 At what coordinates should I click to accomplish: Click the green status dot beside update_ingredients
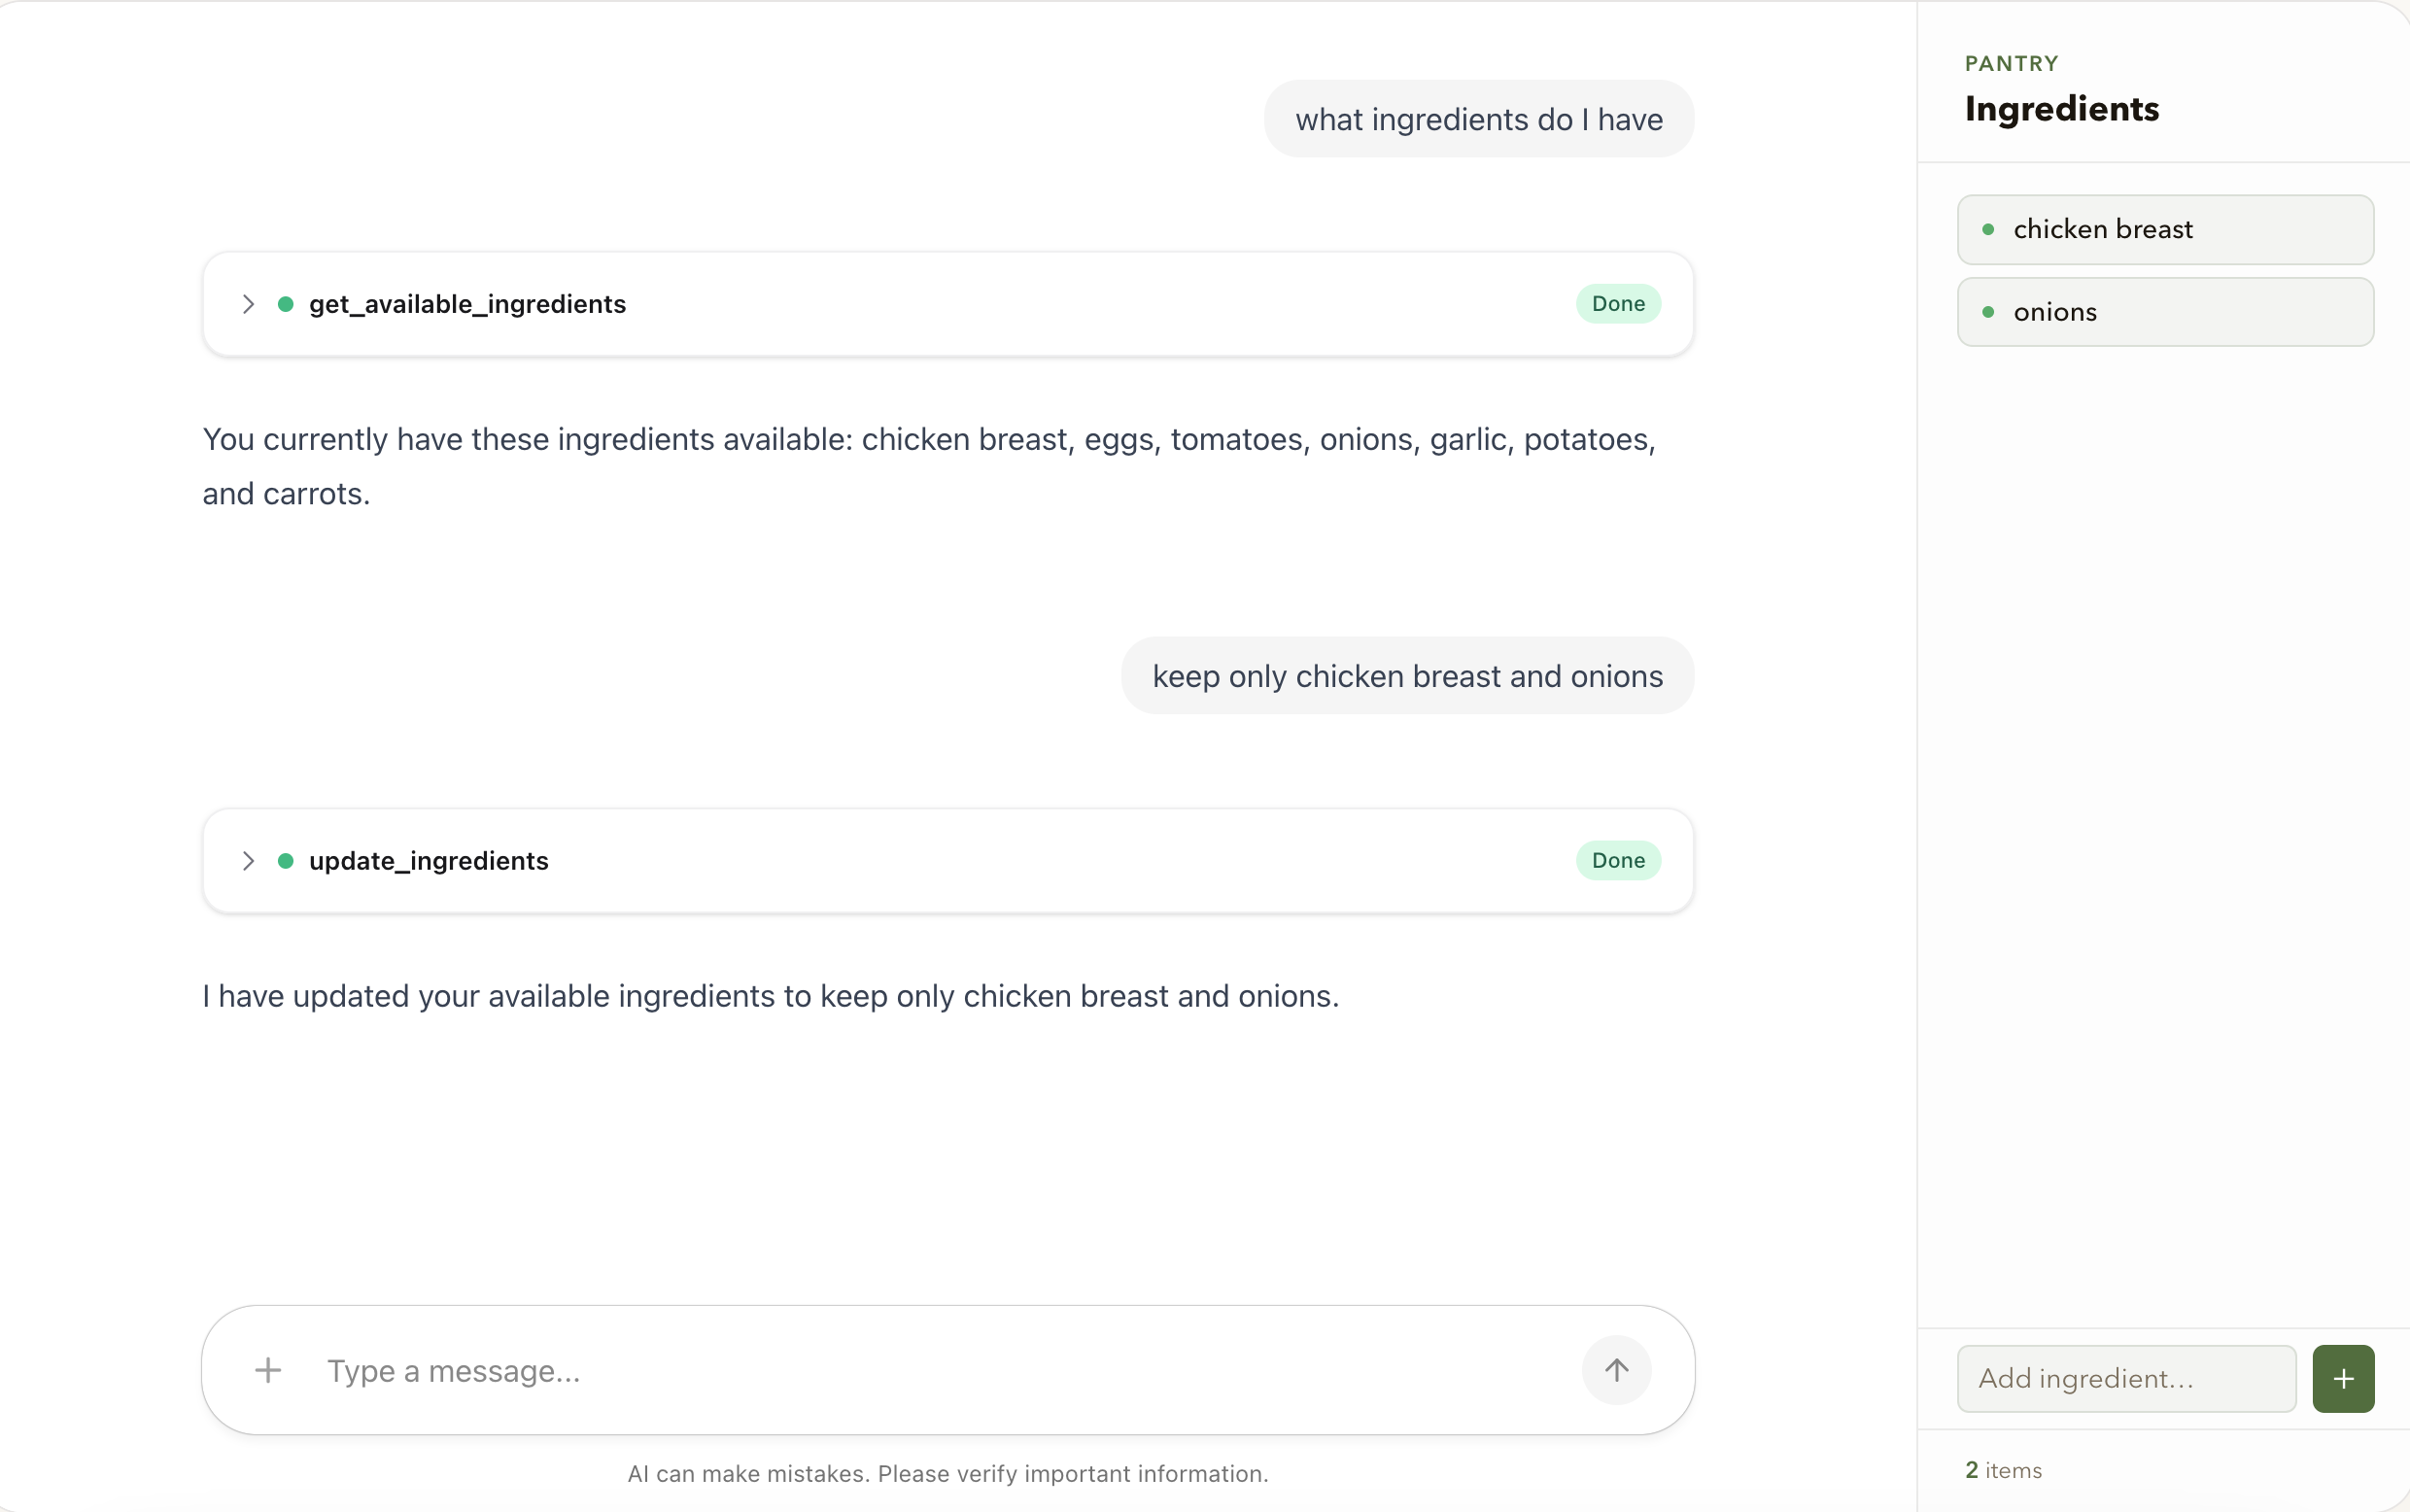(x=286, y=861)
